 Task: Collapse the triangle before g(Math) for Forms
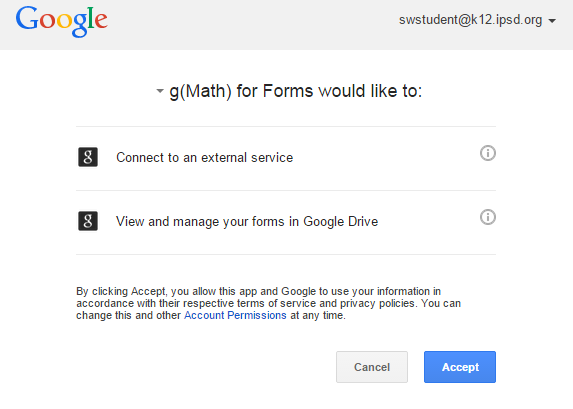click(160, 91)
